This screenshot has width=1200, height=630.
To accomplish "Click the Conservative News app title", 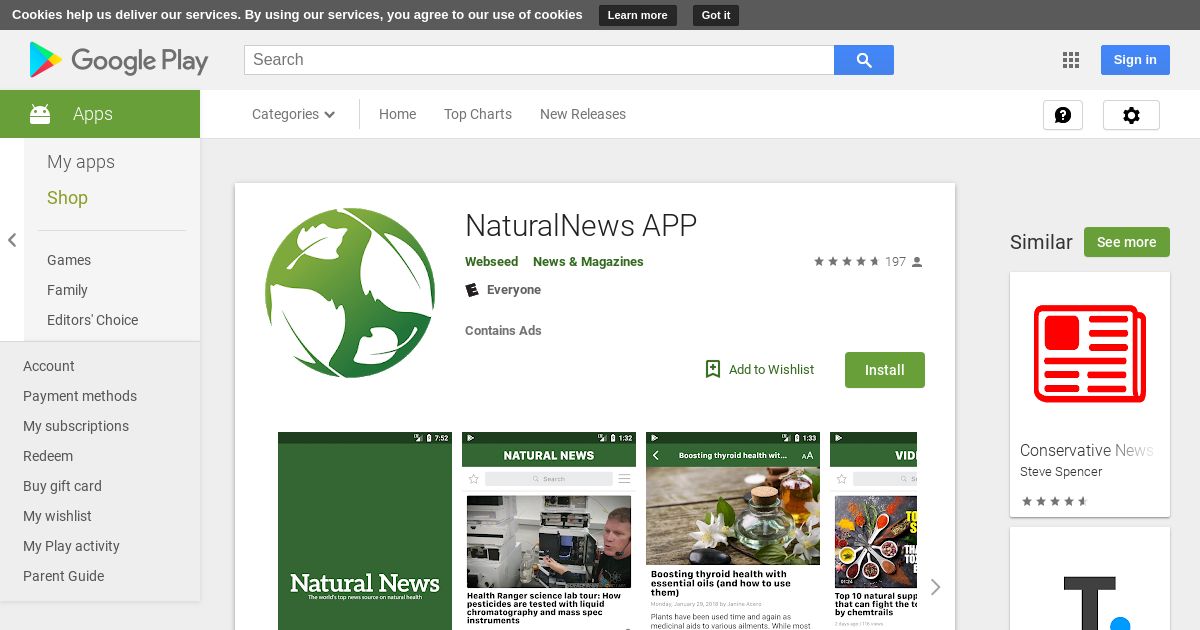I will [x=1087, y=450].
